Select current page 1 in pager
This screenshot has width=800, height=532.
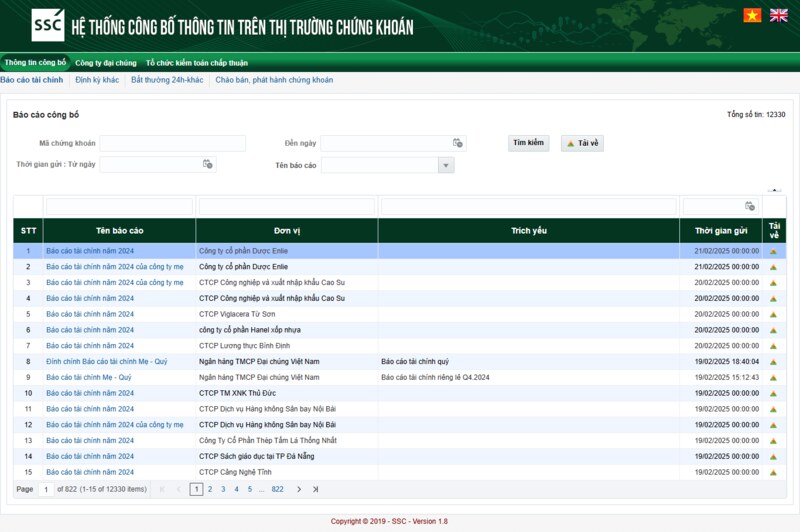pos(196,489)
